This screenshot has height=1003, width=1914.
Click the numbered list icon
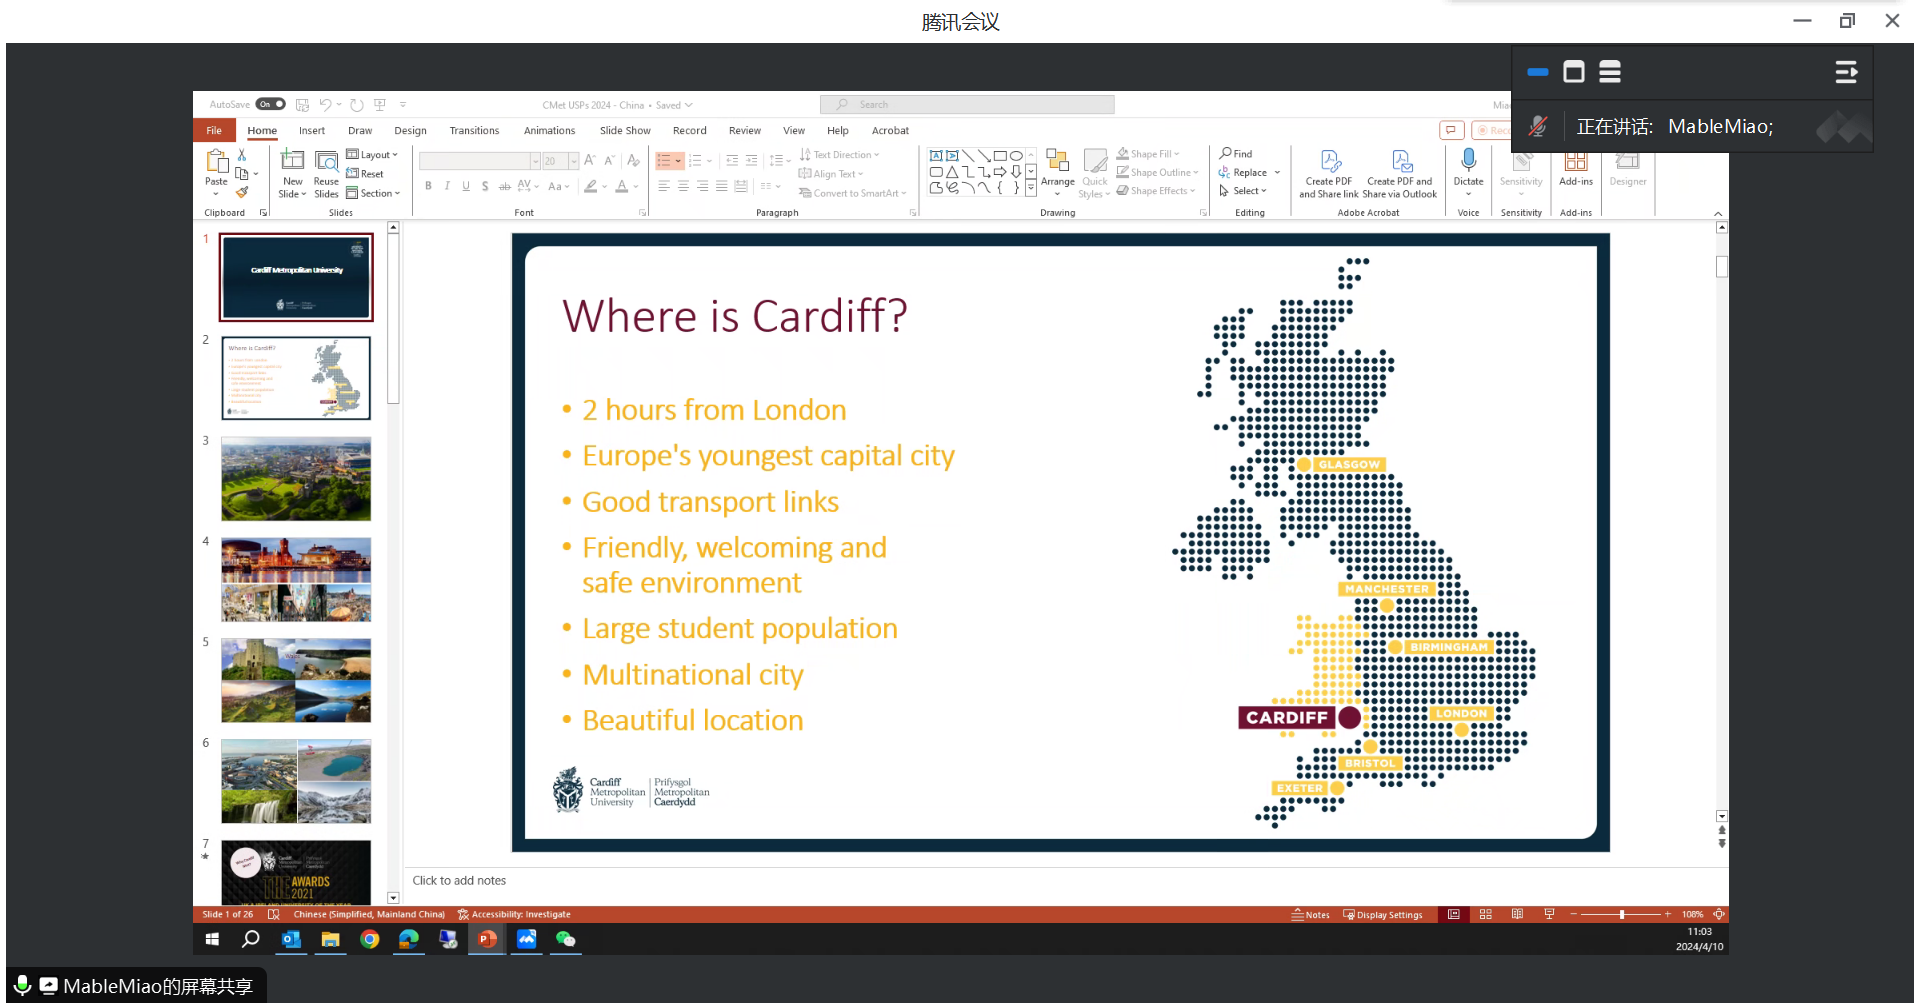point(696,161)
